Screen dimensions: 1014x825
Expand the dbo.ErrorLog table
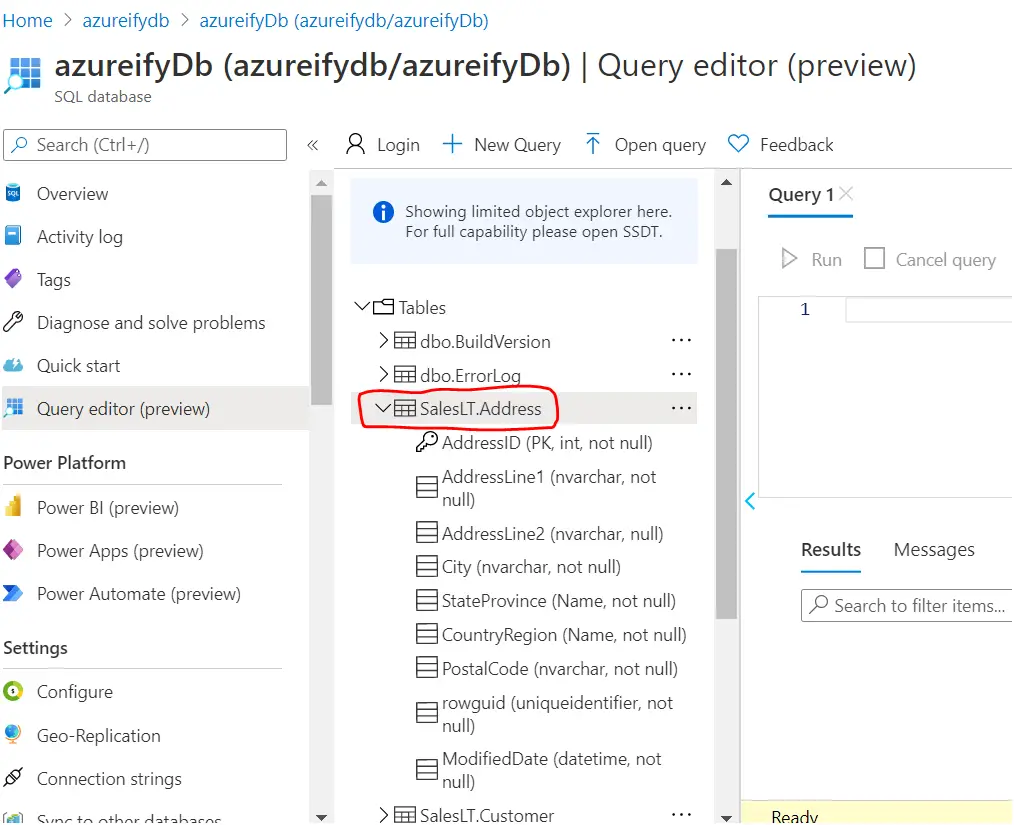point(383,374)
